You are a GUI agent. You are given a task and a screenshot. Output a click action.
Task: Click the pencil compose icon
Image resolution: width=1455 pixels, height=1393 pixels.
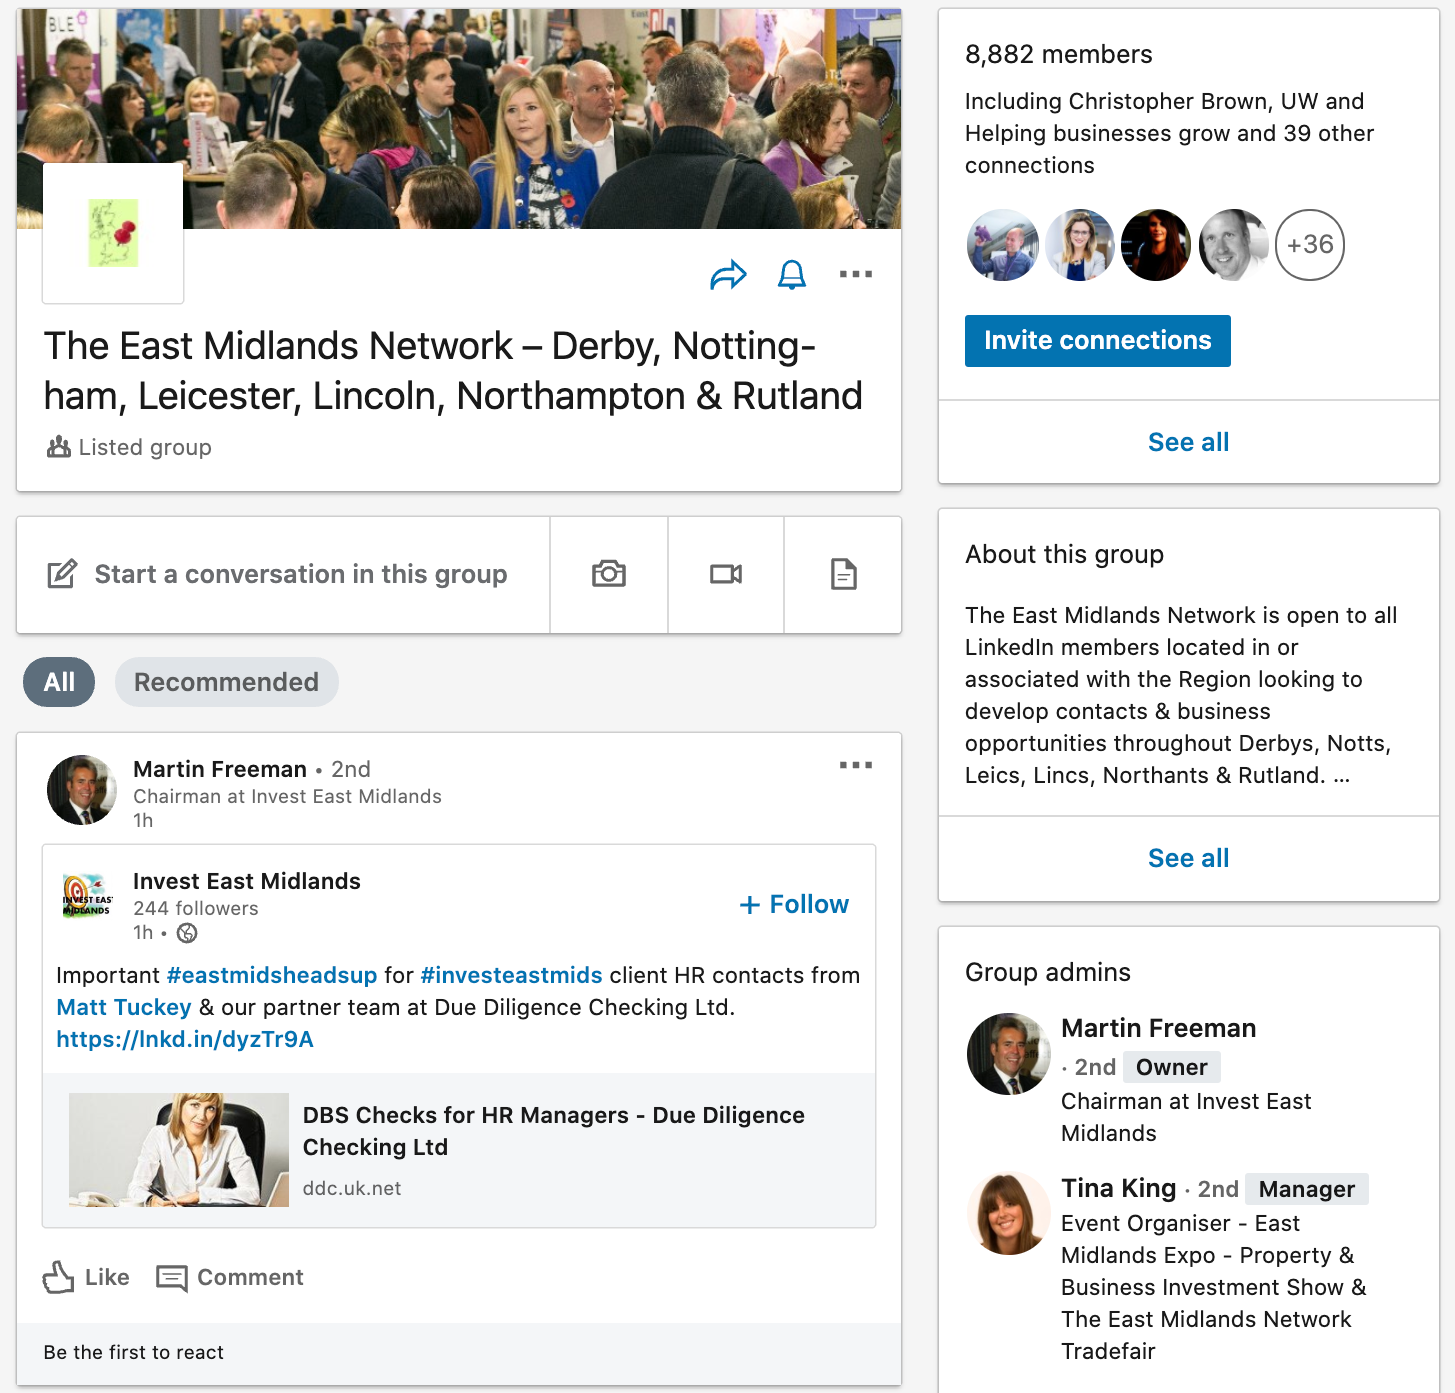pyautogui.click(x=62, y=574)
